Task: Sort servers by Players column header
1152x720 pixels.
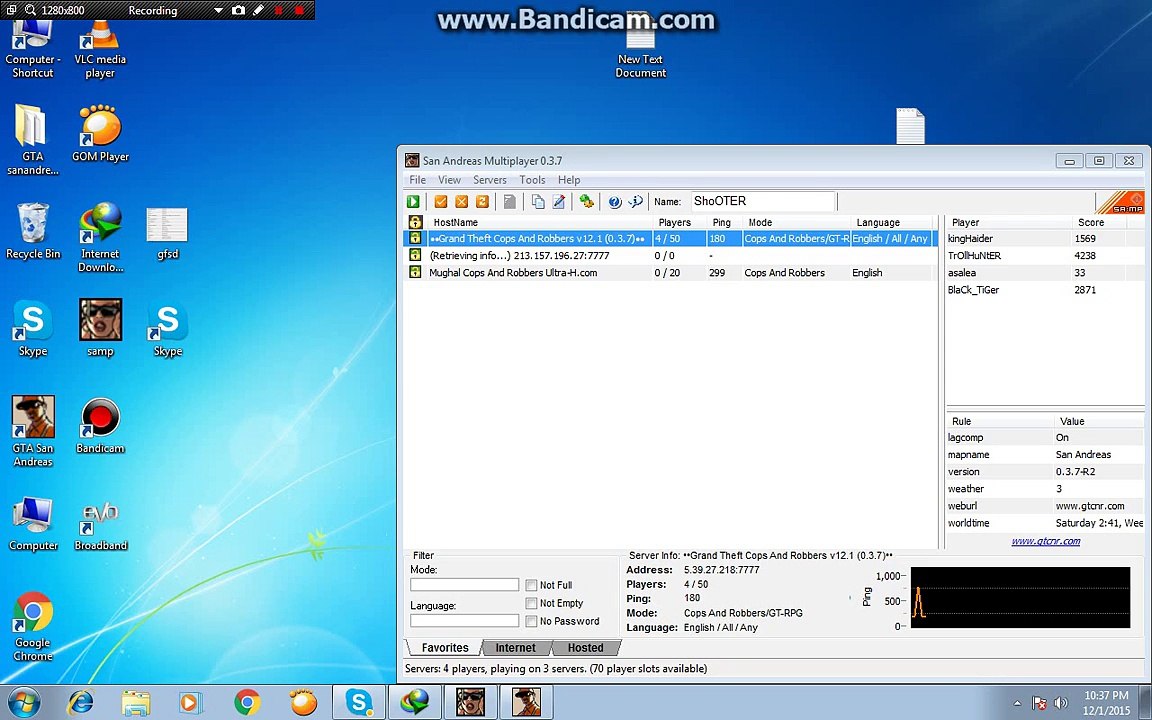Action: 680,223
